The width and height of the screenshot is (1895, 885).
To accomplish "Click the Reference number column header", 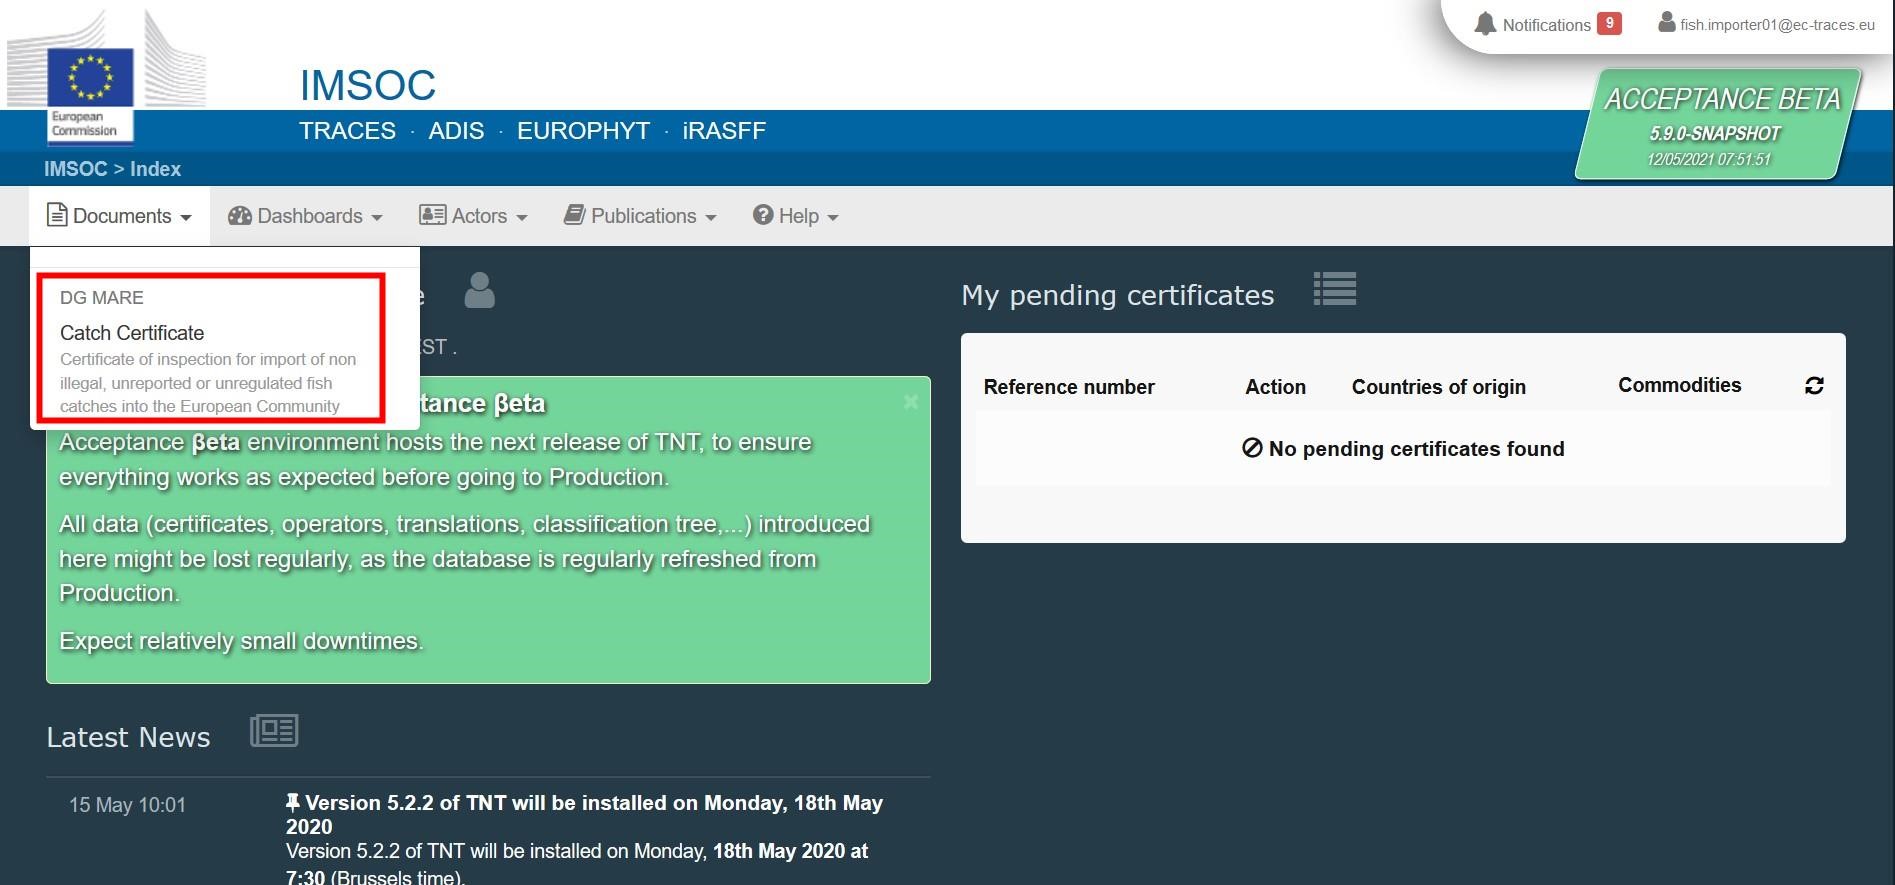I will coord(1069,387).
